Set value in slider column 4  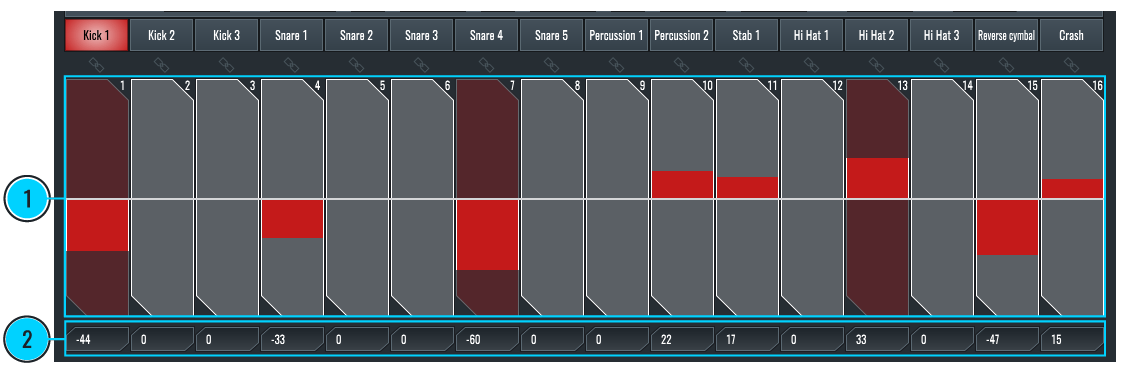coord(292,197)
